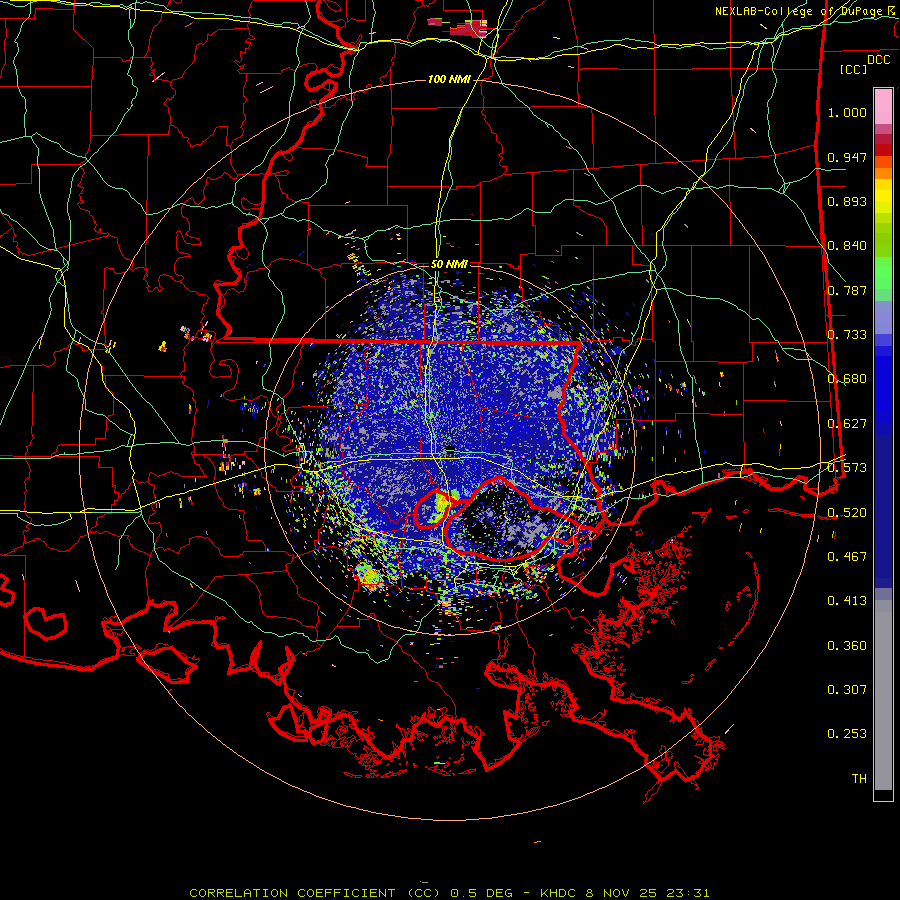Select the 50 NMI range ring label
Screen dimensions: 900x900
click(449, 264)
